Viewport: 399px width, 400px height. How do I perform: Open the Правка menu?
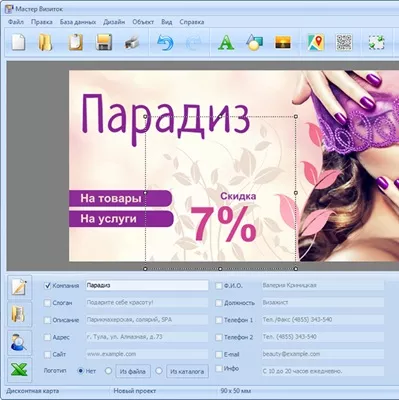pos(42,22)
